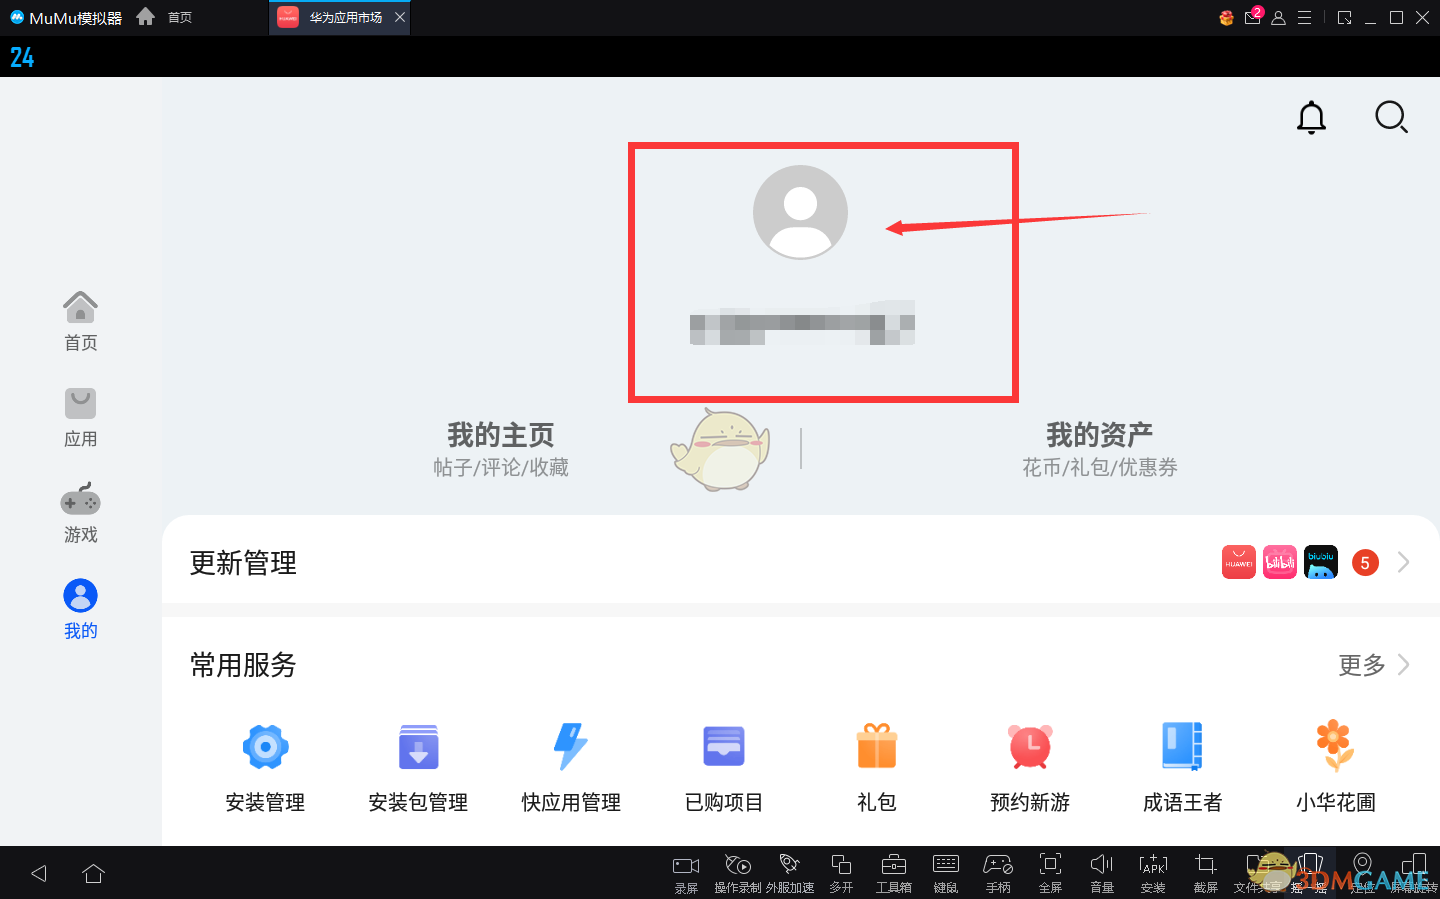Viewport: 1440px width, 899px height.
Task: Select 我的 in the left sidebar
Action: coord(80,610)
